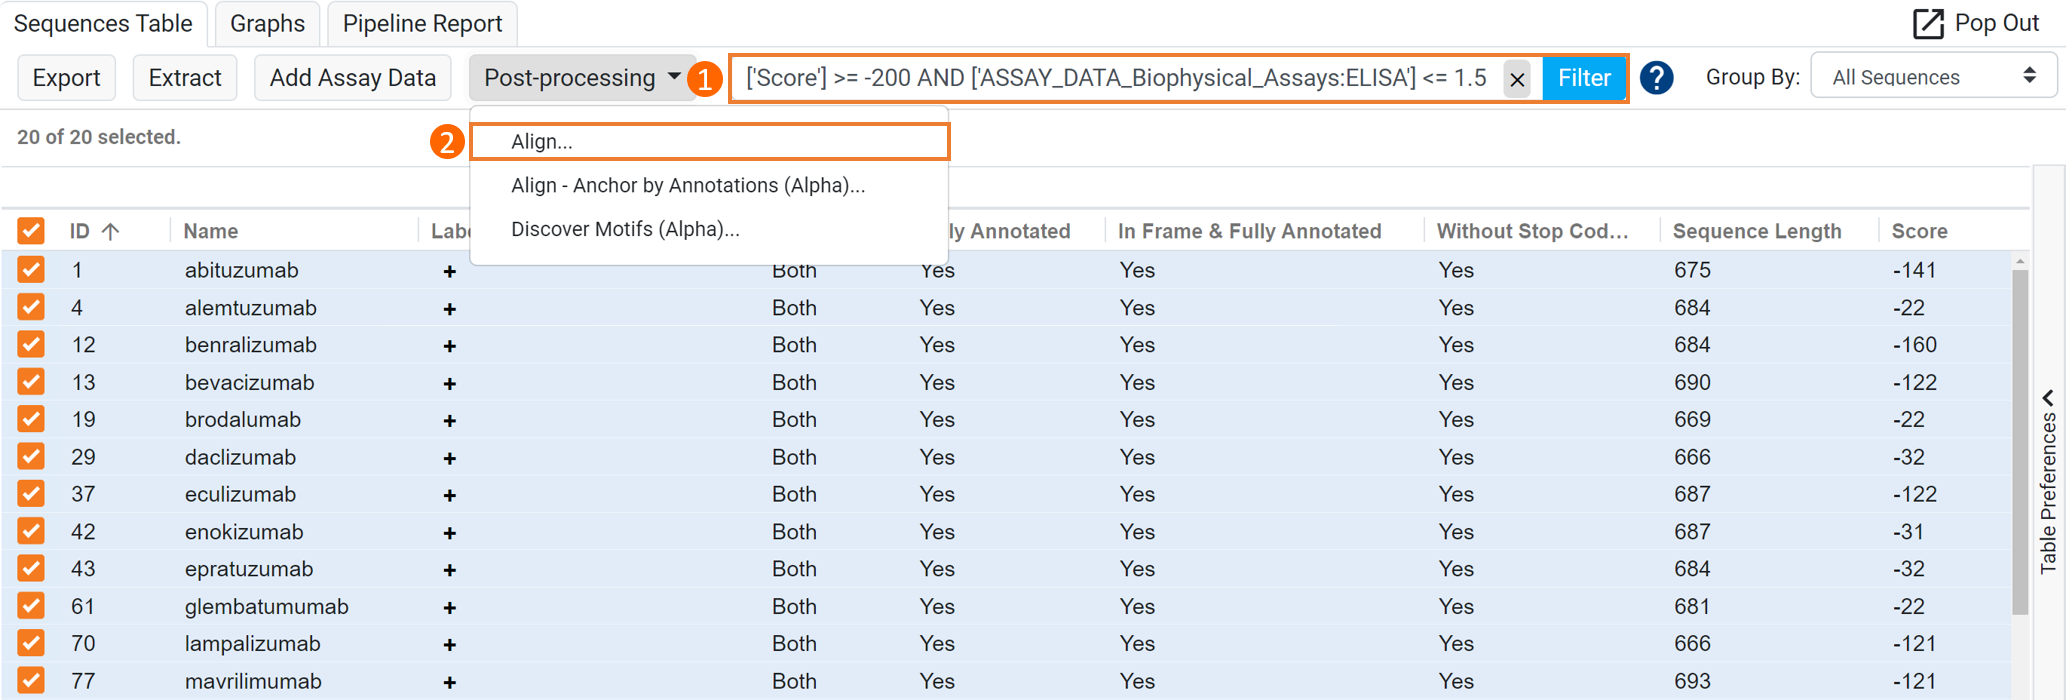
Task: Apply the expression with the Filter button
Action: 1584,78
